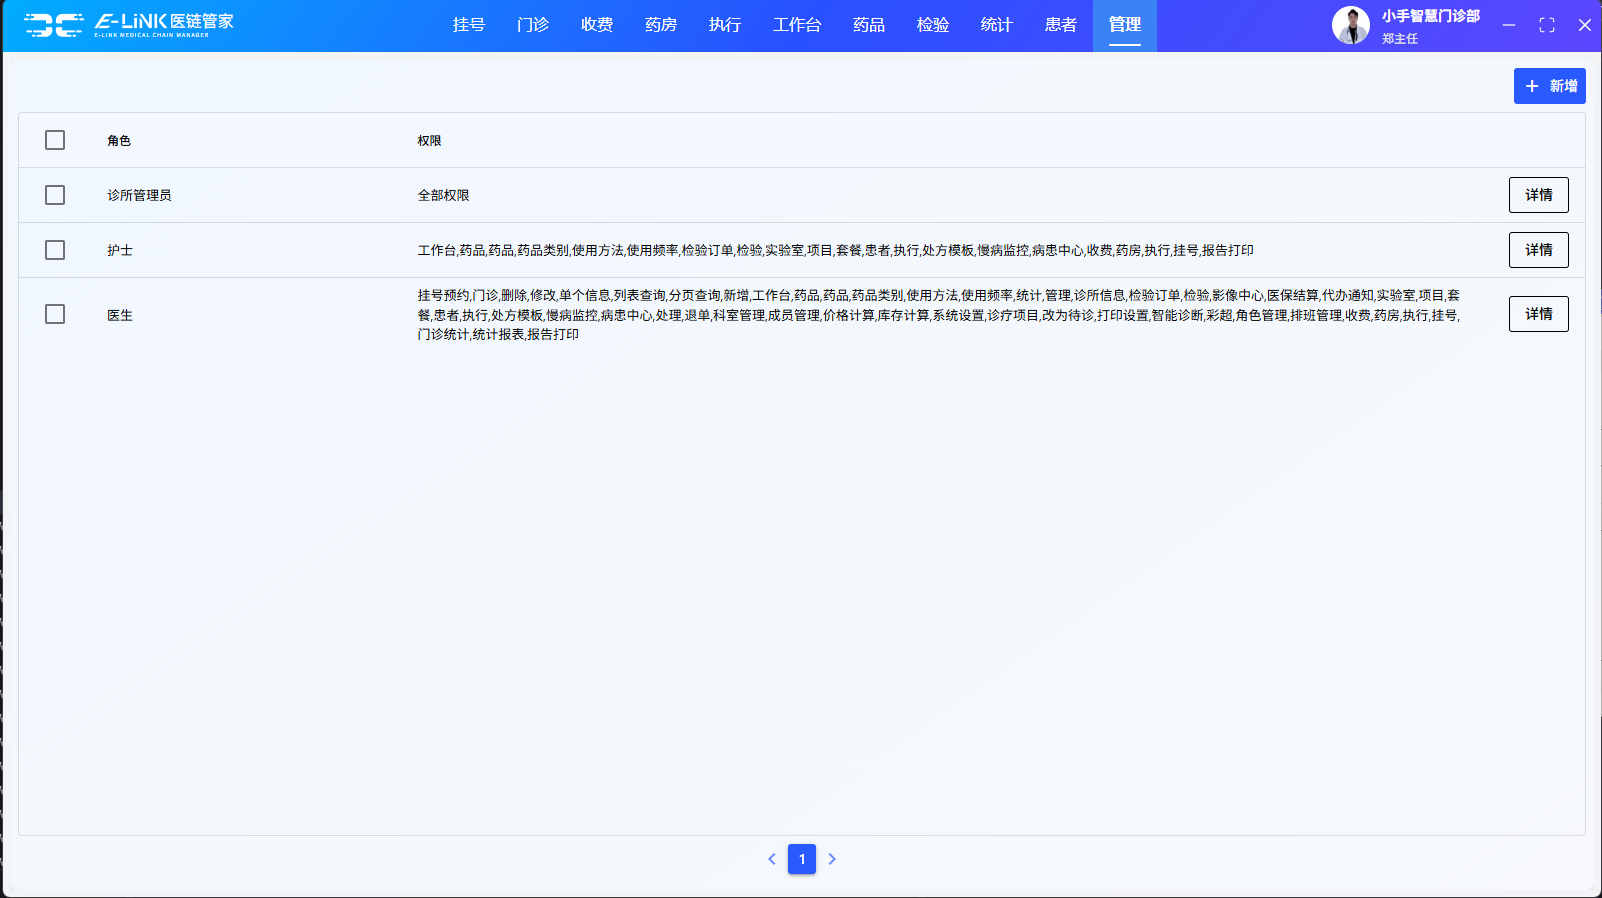This screenshot has width=1602, height=898.
Task: Select the 护士 row checkbox
Action: click(55, 250)
